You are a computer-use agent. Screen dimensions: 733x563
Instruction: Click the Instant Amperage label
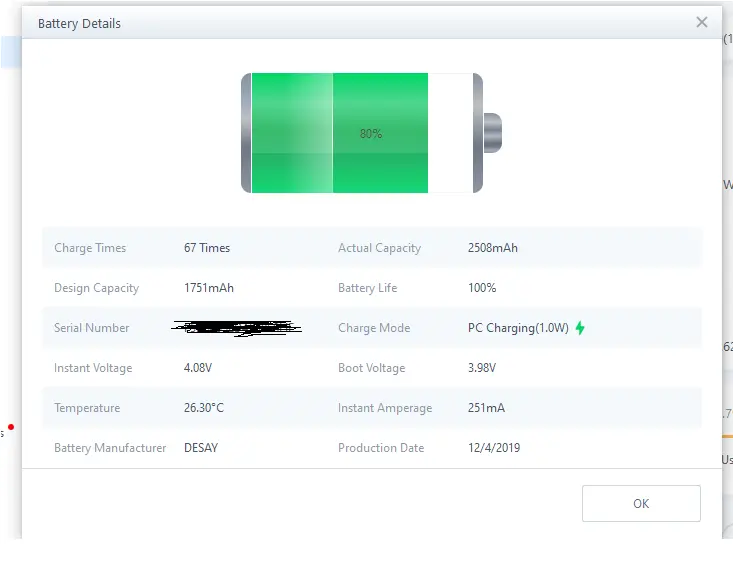tap(385, 408)
